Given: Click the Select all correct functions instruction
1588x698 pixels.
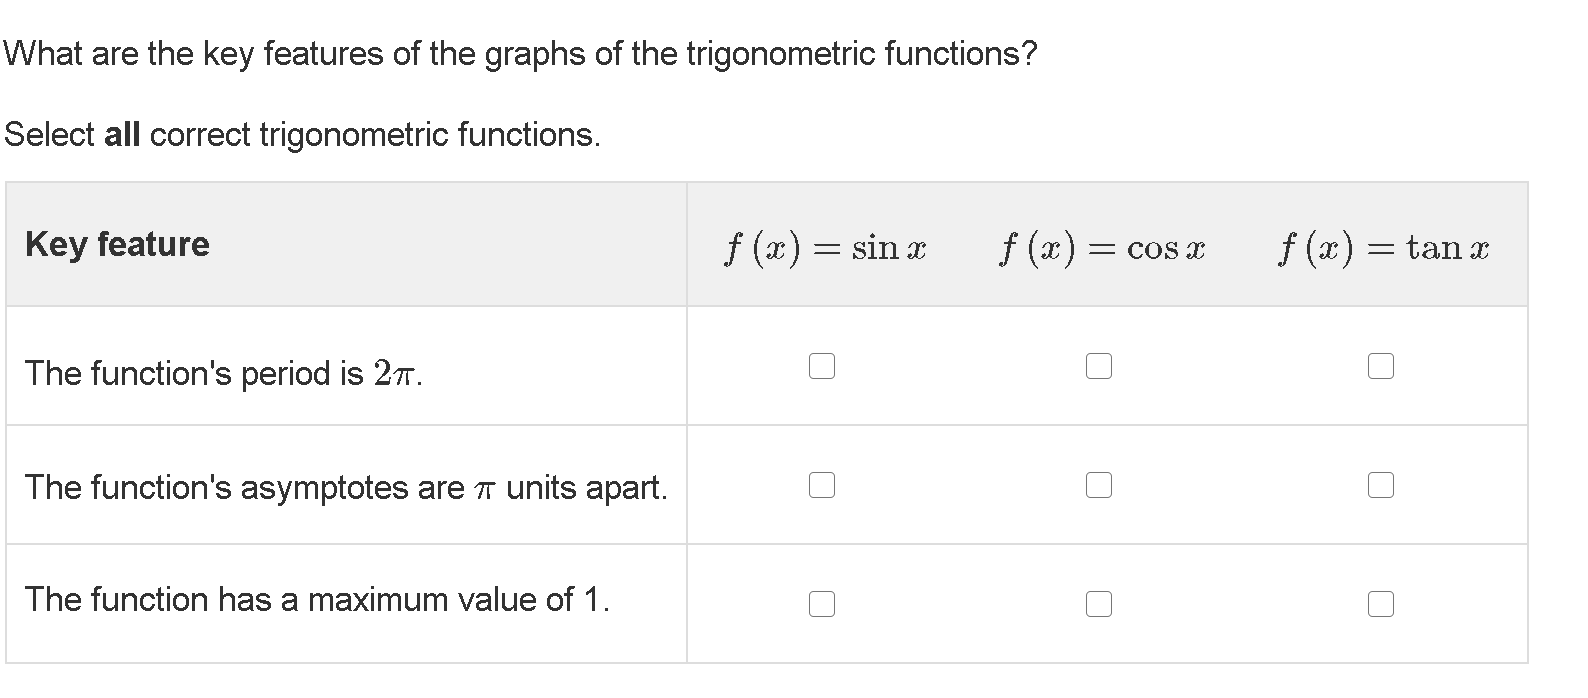Looking at the screenshot, I should pyautogui.click(x=302, y=134).
